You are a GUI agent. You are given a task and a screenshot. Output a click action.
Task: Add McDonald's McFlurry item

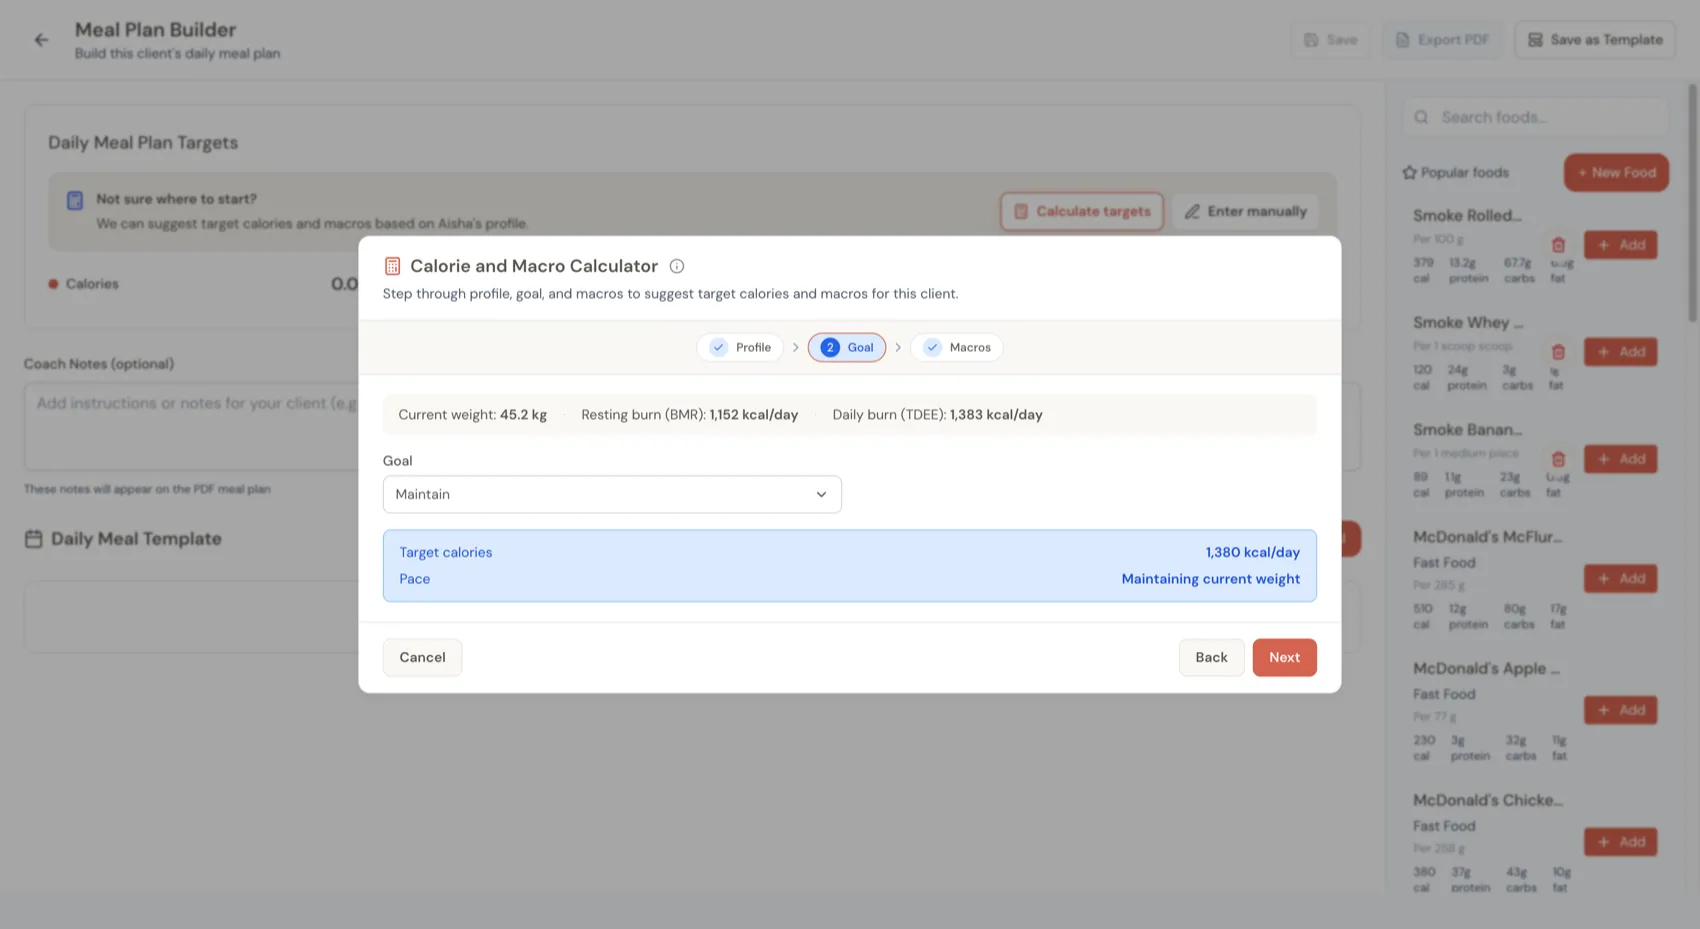click(x=1620, y=579)
